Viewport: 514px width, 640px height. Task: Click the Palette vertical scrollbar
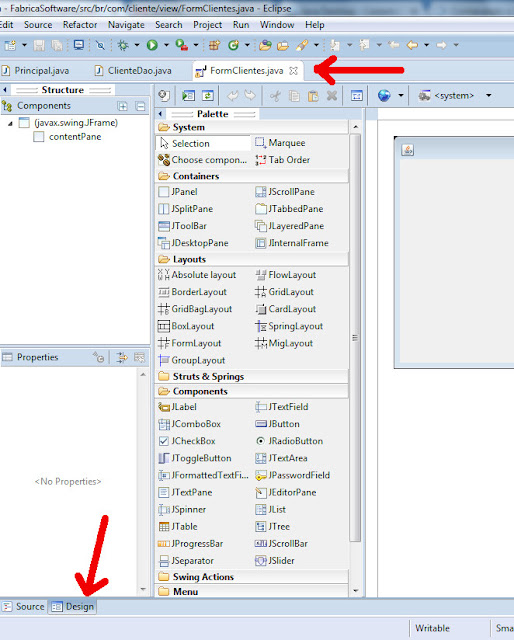355,338
